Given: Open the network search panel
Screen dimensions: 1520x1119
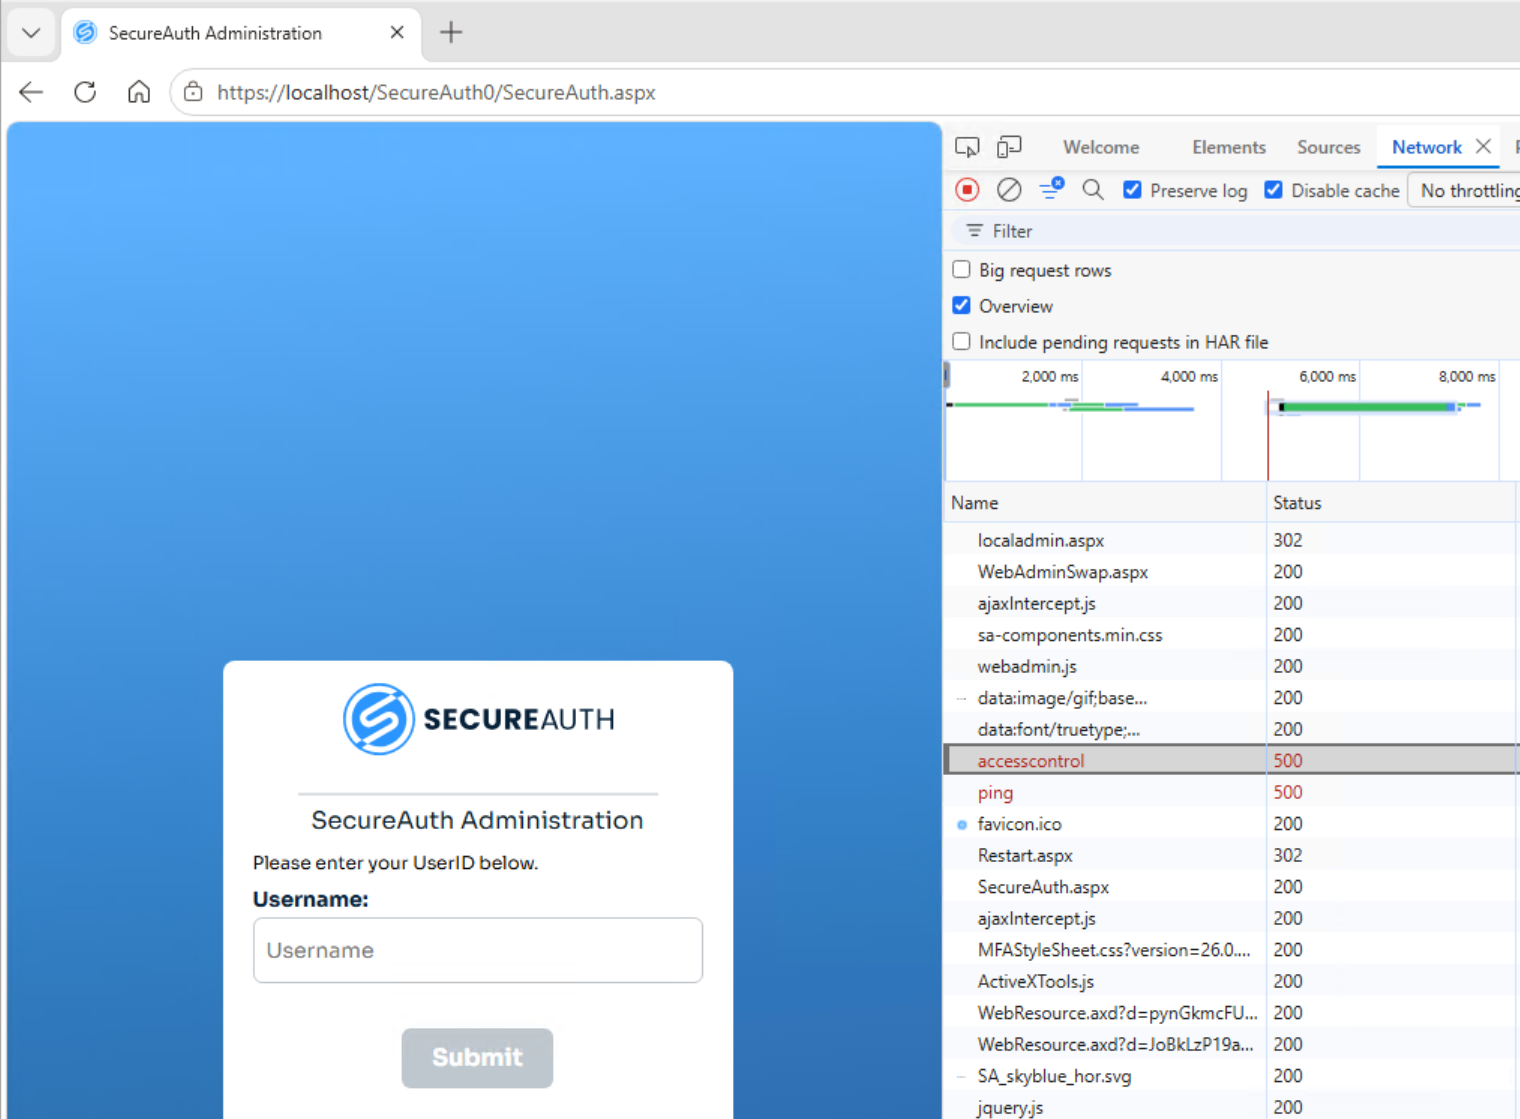Looking at the screenshot, I should point(1093,190).
